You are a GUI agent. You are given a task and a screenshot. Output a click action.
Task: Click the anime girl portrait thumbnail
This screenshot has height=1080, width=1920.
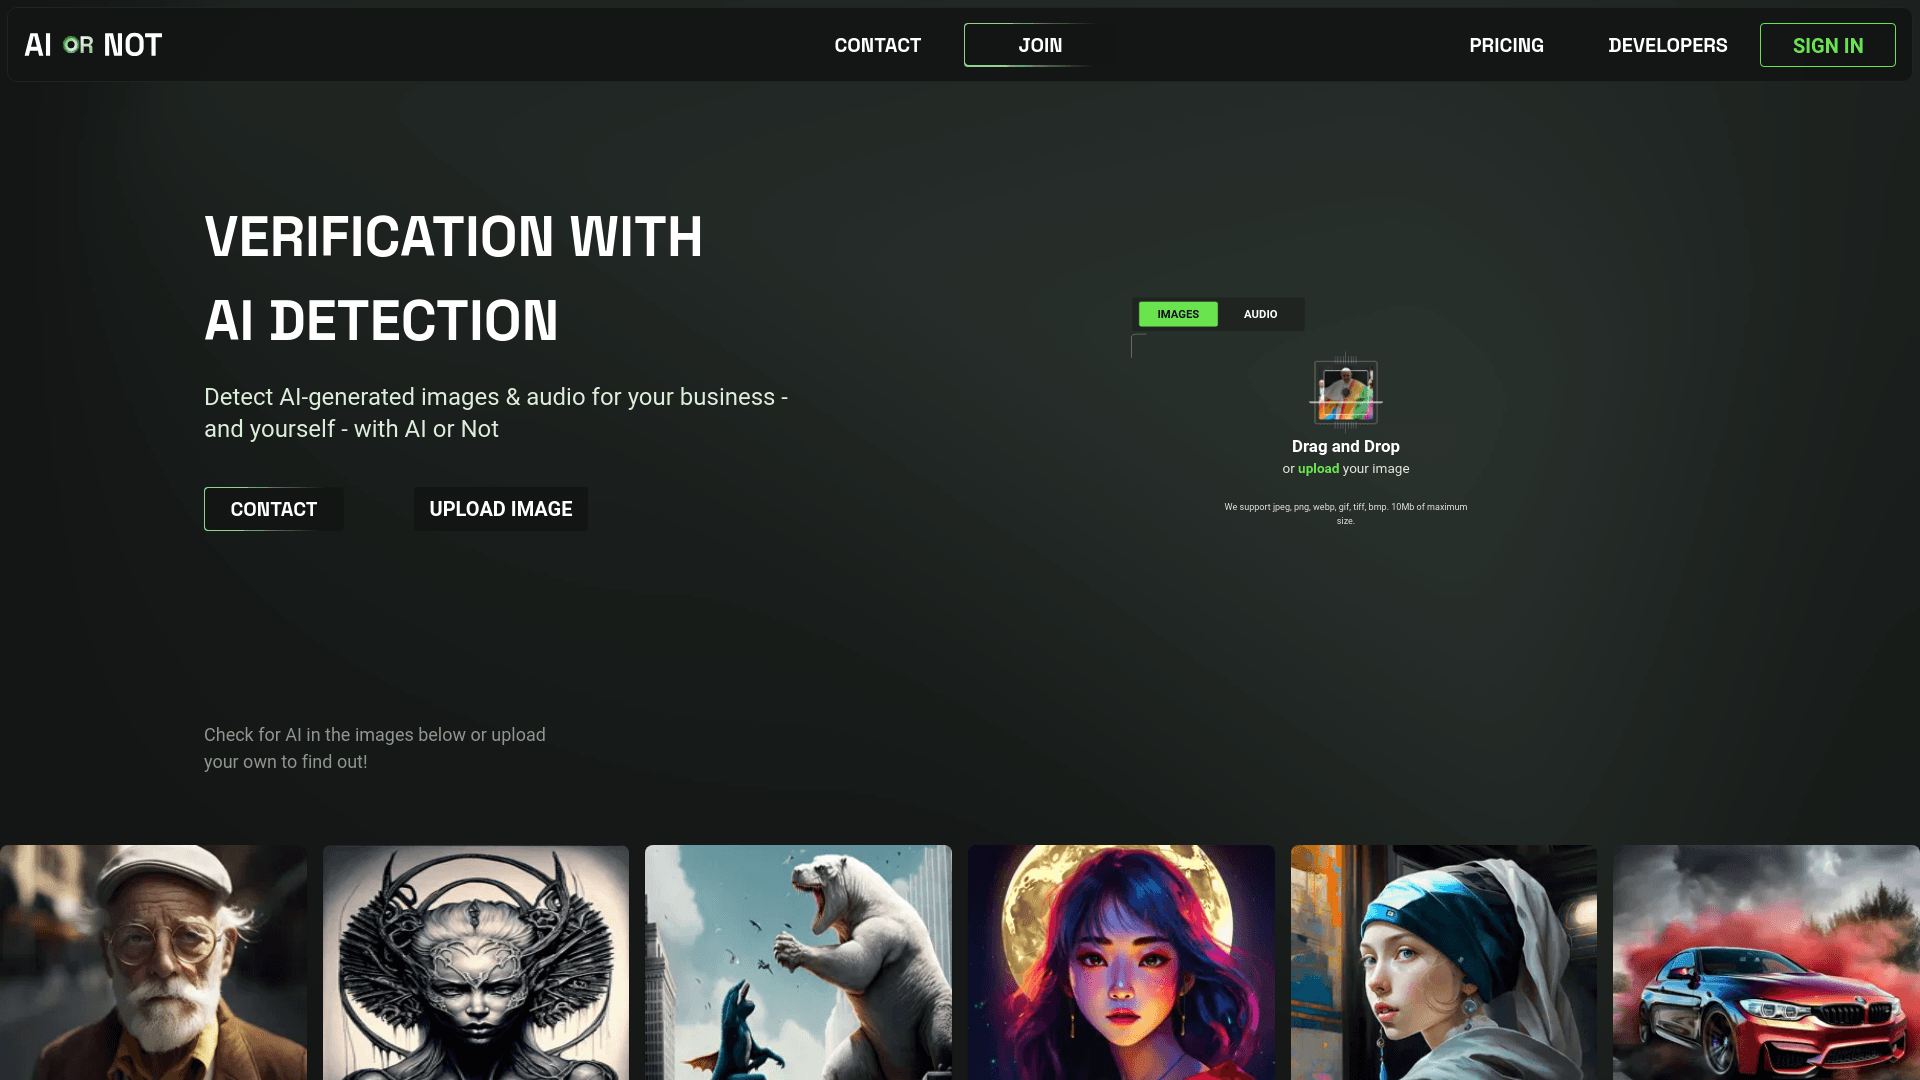tap(1121, 963)
